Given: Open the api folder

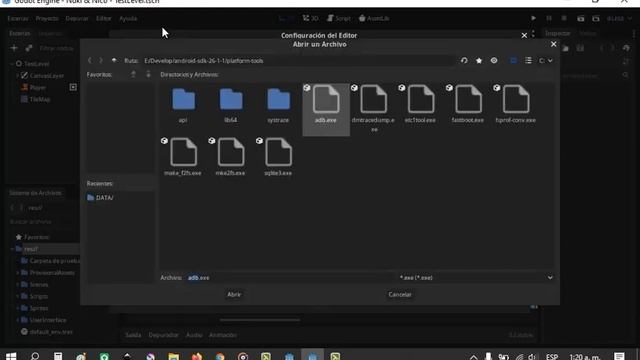Looking at the screenshot, I should [x=183, y=104].
